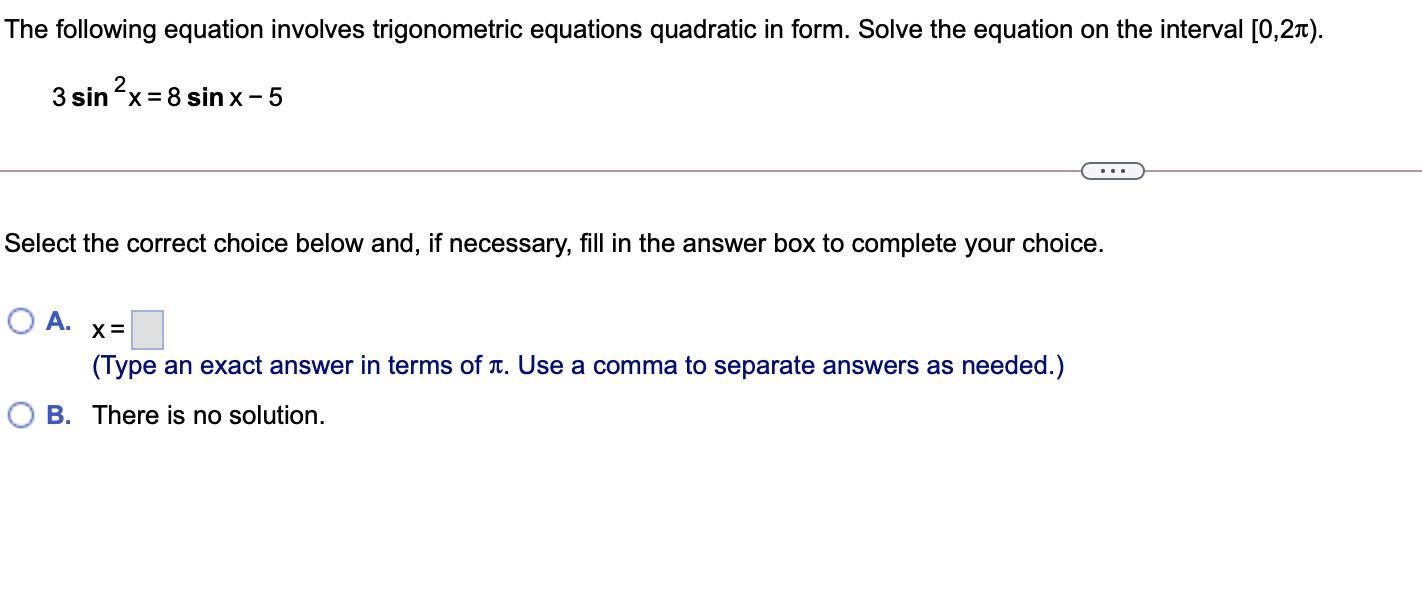Image resolution: width=1422 pixels, height=608 pixels.
Task: Click the blue hint about exact answers
Action: 578,366
